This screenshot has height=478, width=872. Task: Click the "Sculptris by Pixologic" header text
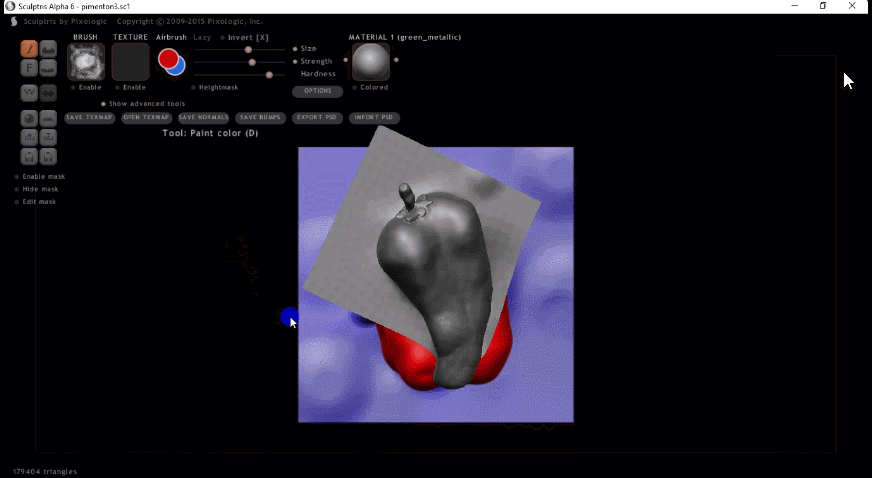65,21
